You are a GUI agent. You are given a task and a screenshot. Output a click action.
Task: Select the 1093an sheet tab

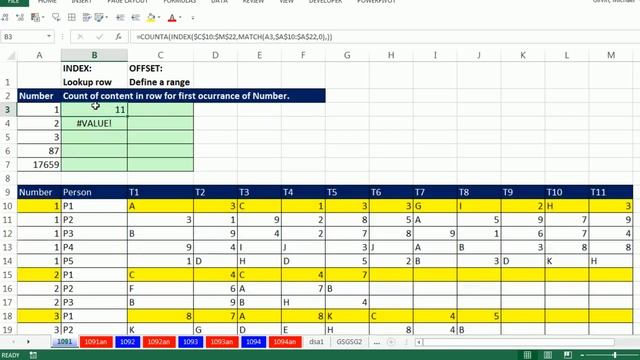click(x=222, y=342)
